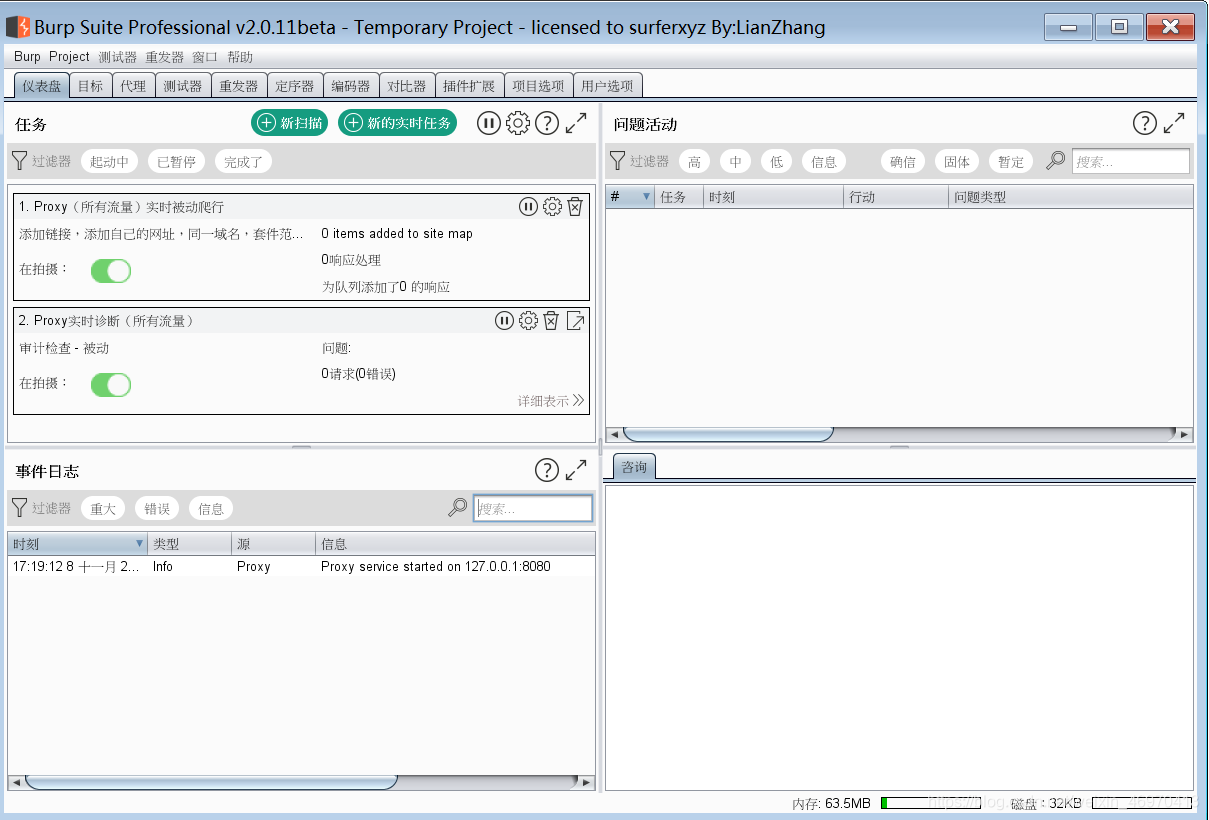Click the 事件日志 filter funnel icon

tap(19, 508)
